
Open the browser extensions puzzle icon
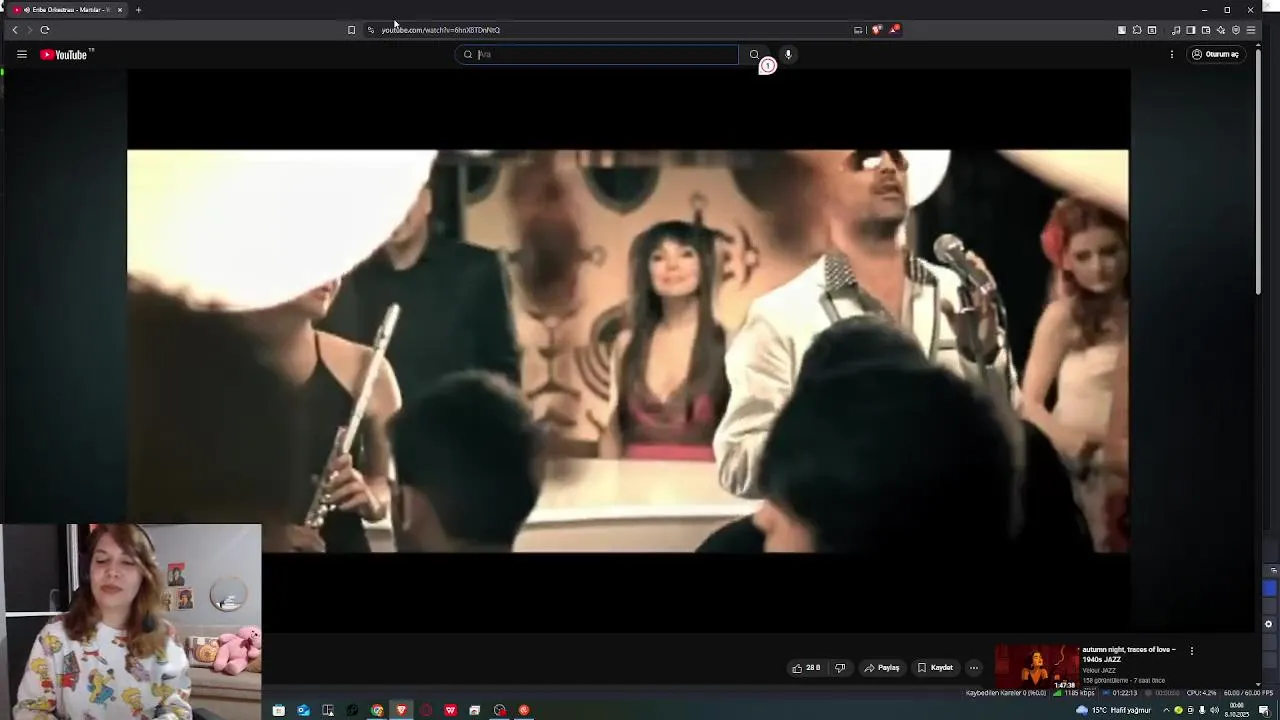[1137, 30]
